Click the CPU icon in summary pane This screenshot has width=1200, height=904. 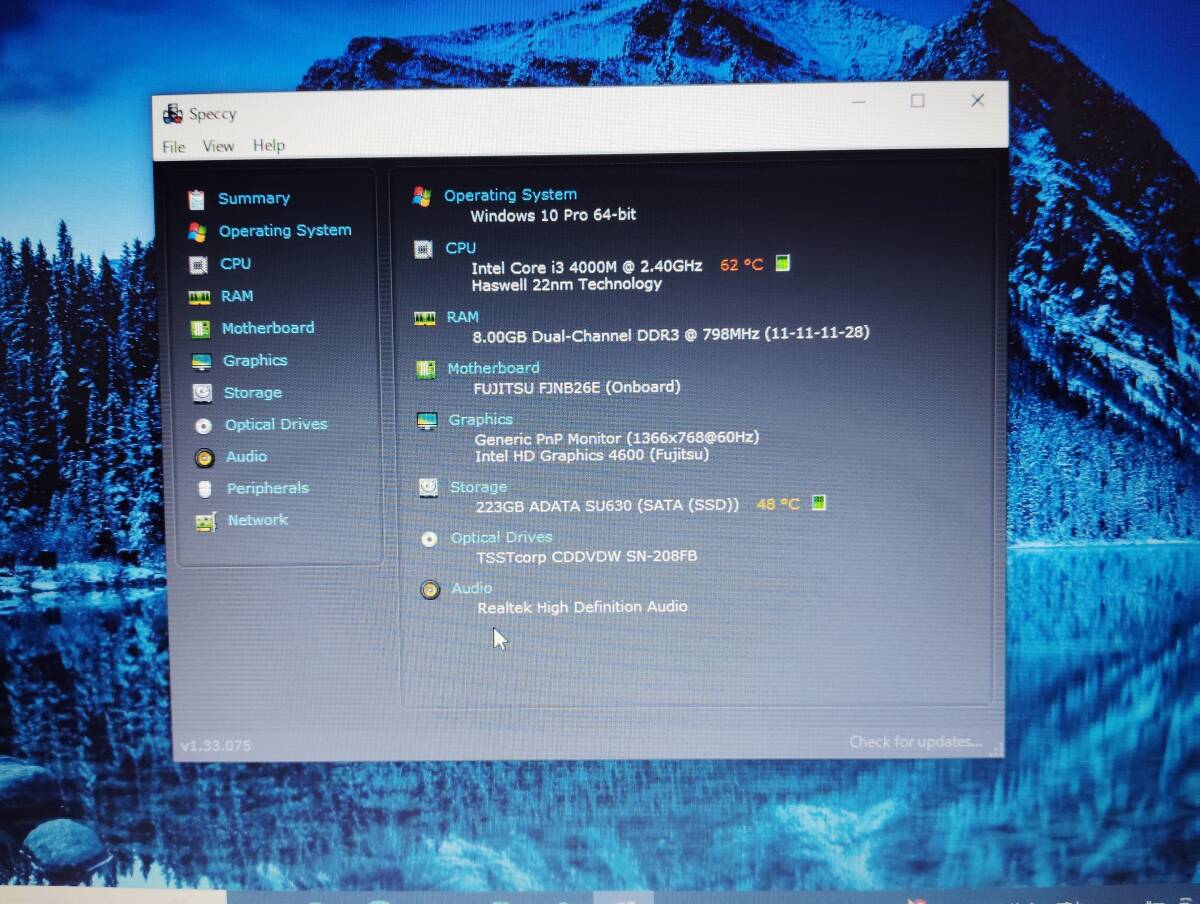(x=424, y=249)
